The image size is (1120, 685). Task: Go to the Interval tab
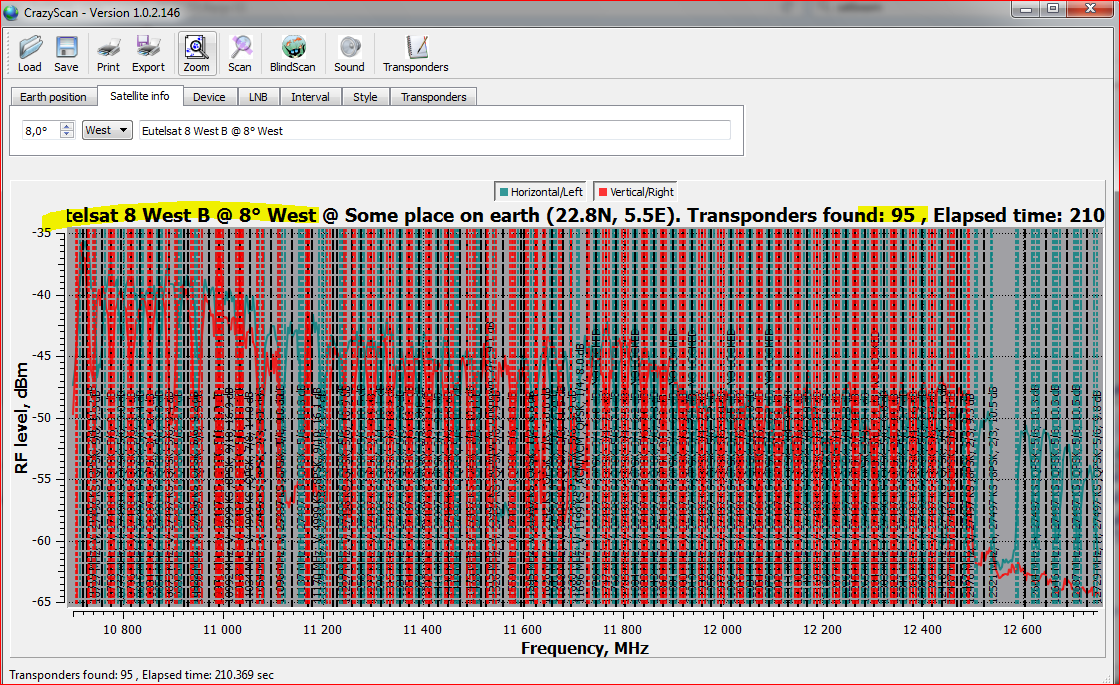pyautogui.click(x=310, y=97)
